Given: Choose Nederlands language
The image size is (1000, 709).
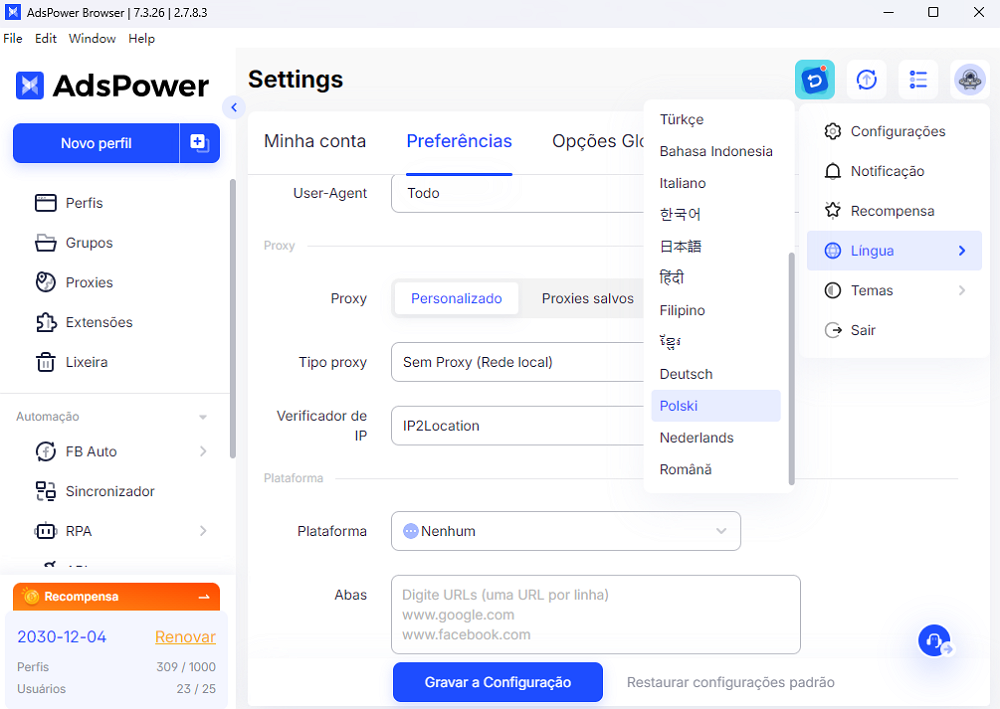Looking at the screenshot, I should (716, 438).
